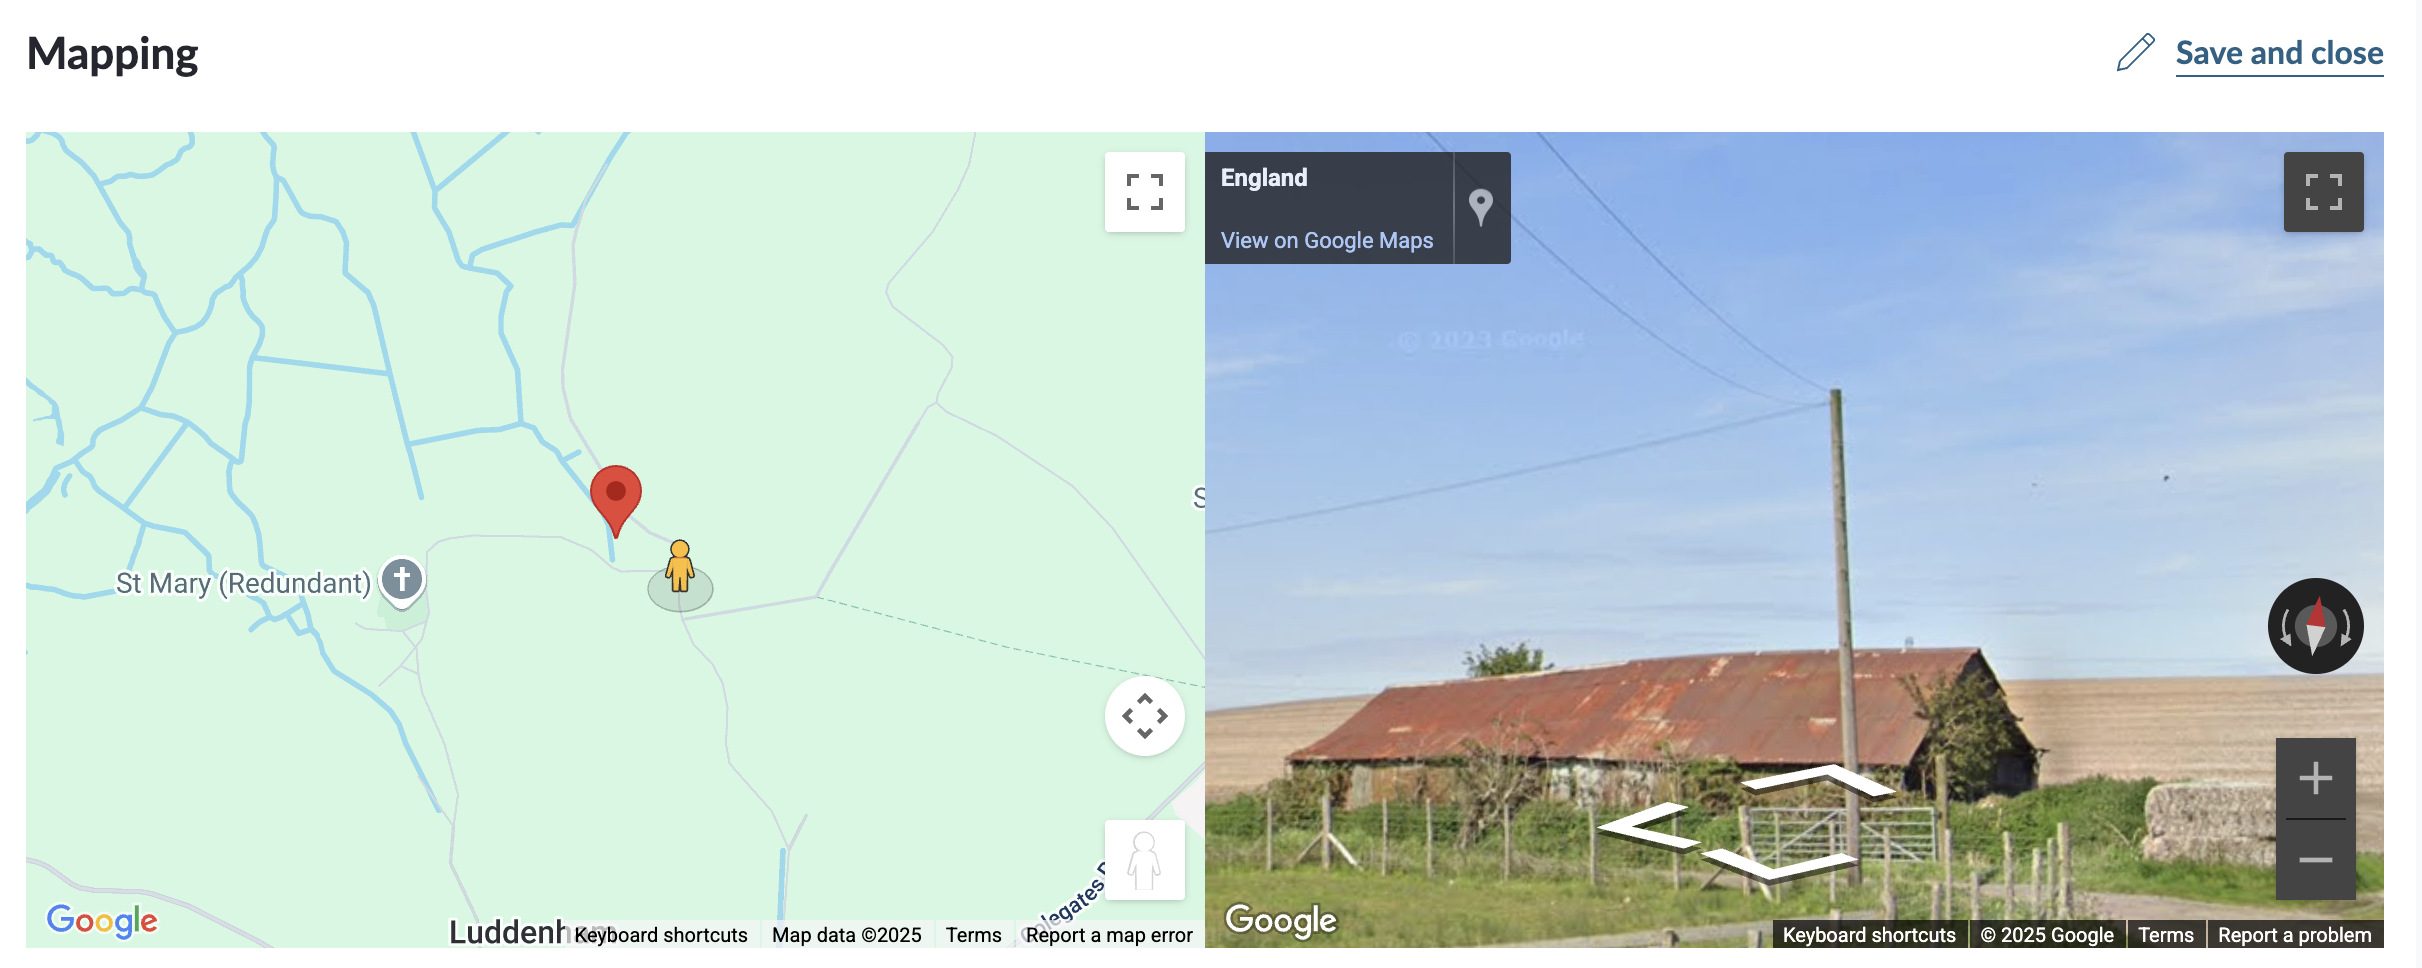
Task: Toggle fullscreen on the Street View panel
Action: click(x=2323, y=192)
